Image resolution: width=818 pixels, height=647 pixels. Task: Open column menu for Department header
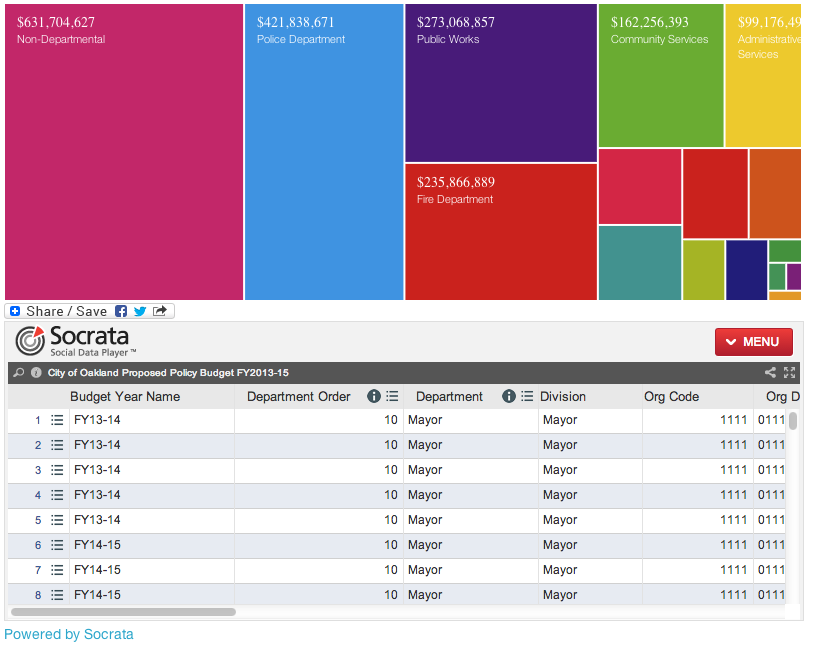pyautogui.click(x=527, y=397)
